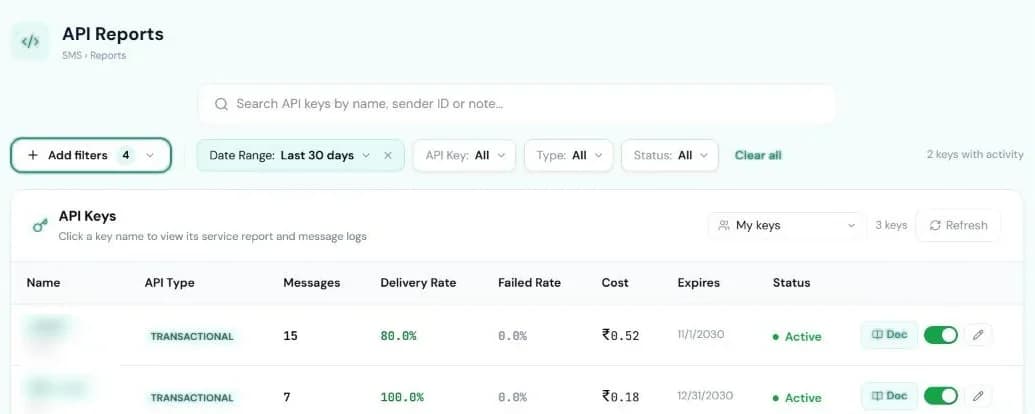
Task: Focus the Search API keys field
Action: pyautogui.click(x=518, y=104)
